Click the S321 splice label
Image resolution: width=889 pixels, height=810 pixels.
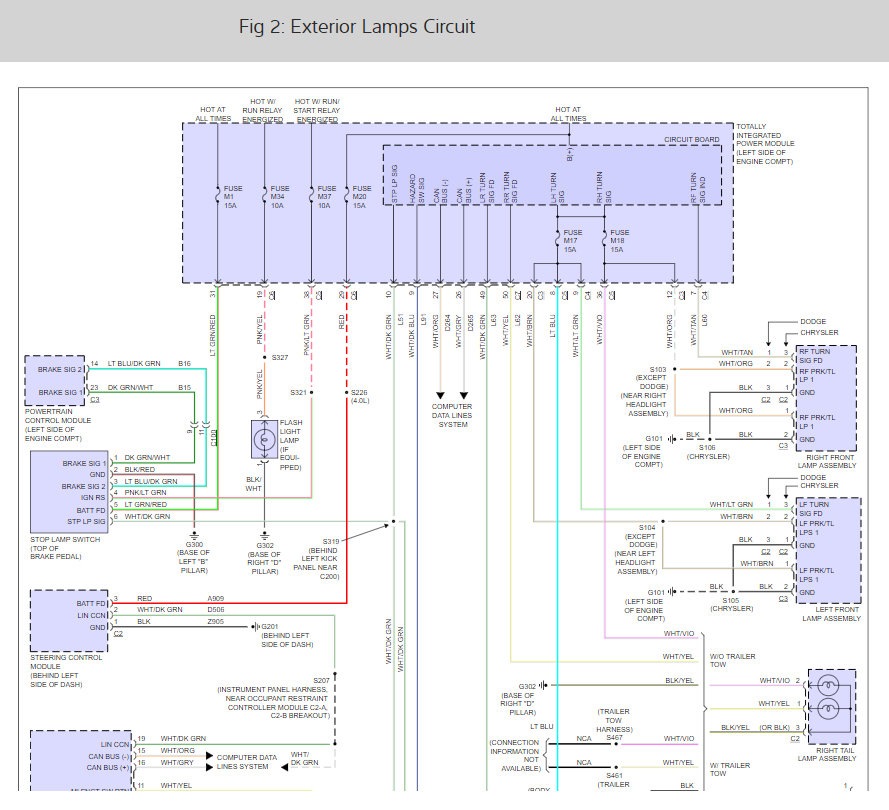pyautogui.click(x=298, y=392)
